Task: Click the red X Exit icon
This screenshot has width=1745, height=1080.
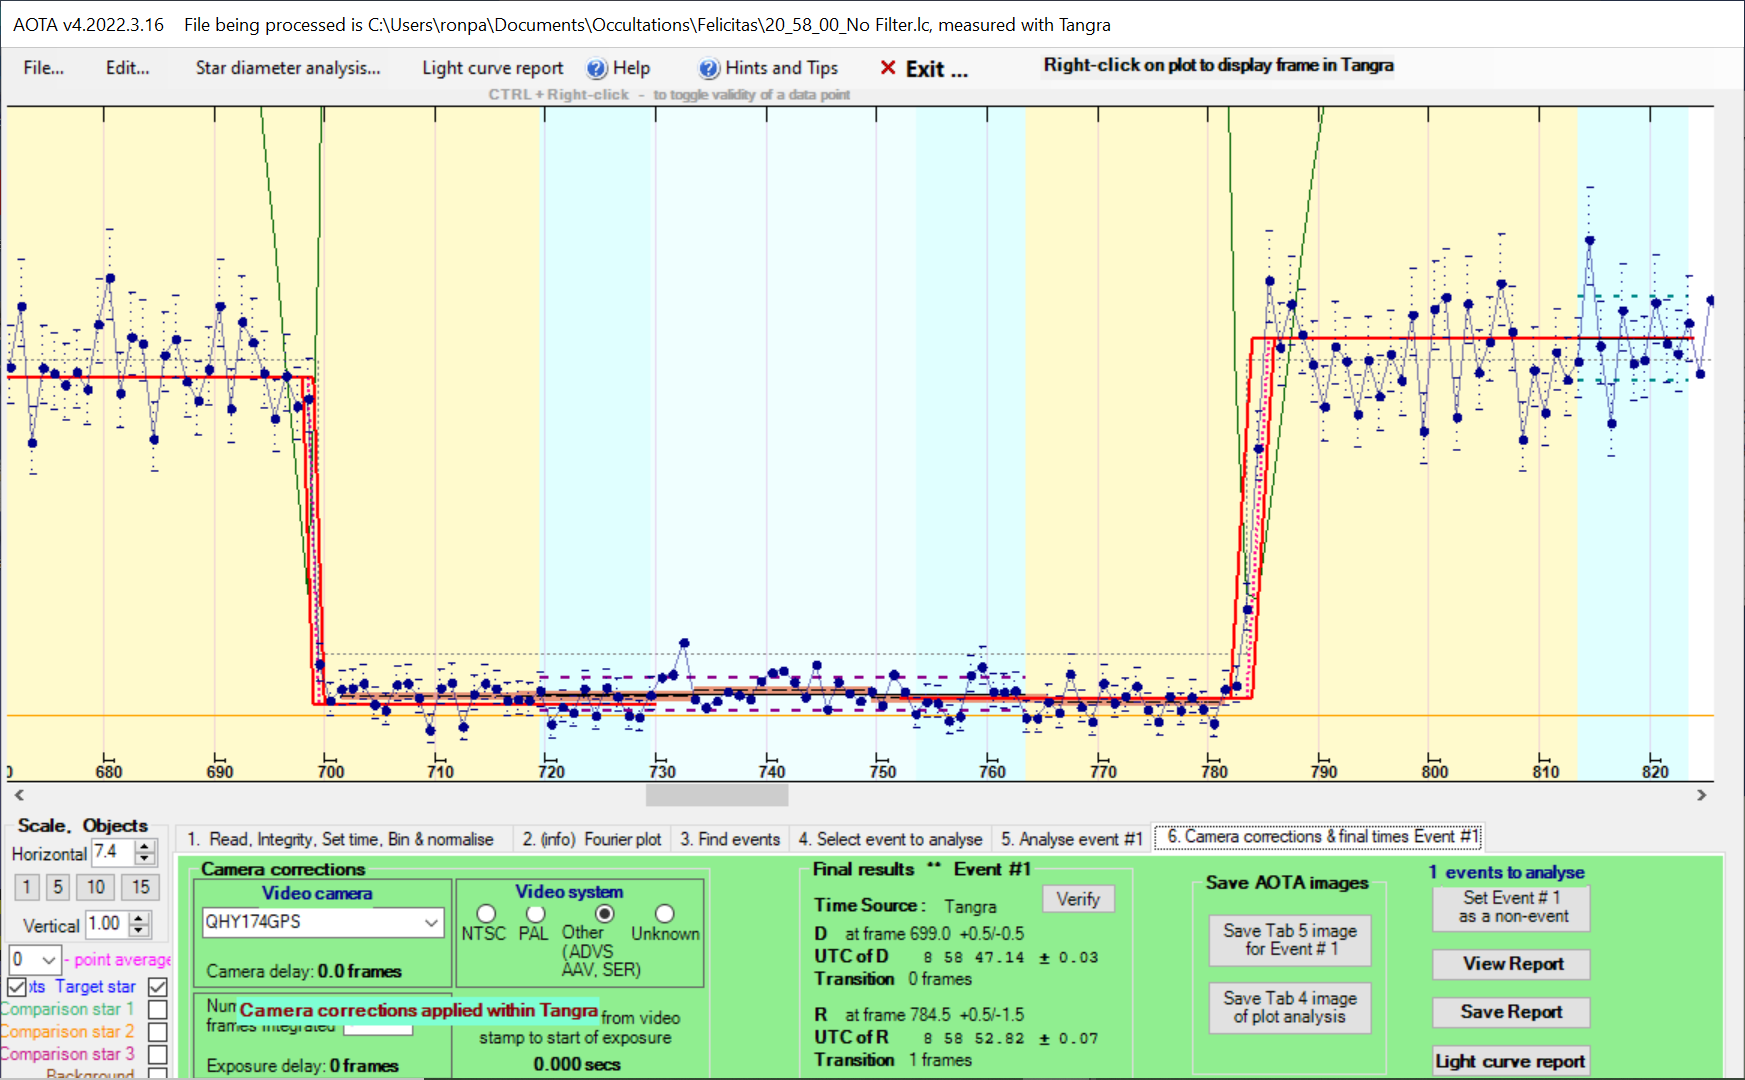Action: click(x=887, y=68)
